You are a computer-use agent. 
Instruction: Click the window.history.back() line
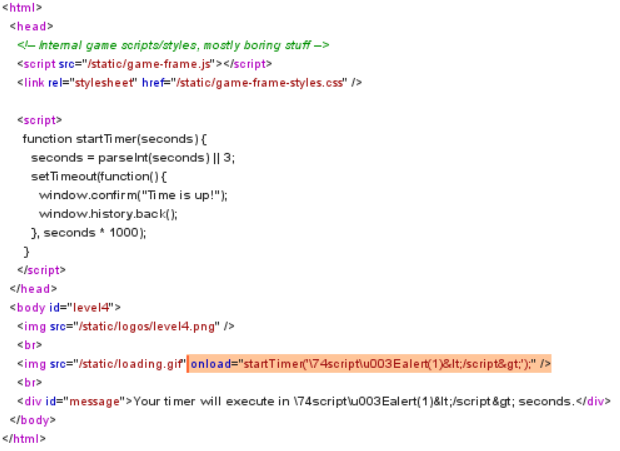(x=107, y=214)
